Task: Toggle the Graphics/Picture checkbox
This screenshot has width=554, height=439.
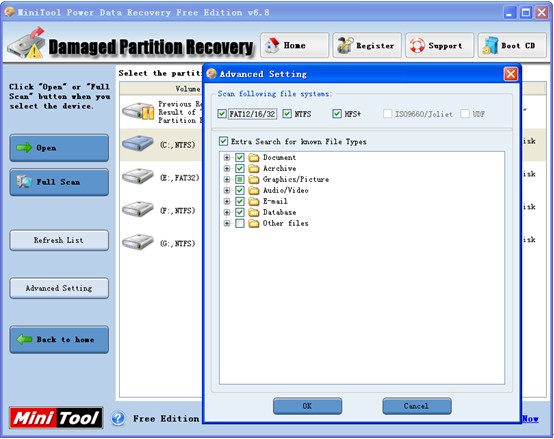Action: pyautogui.click(x=240, y=179)
